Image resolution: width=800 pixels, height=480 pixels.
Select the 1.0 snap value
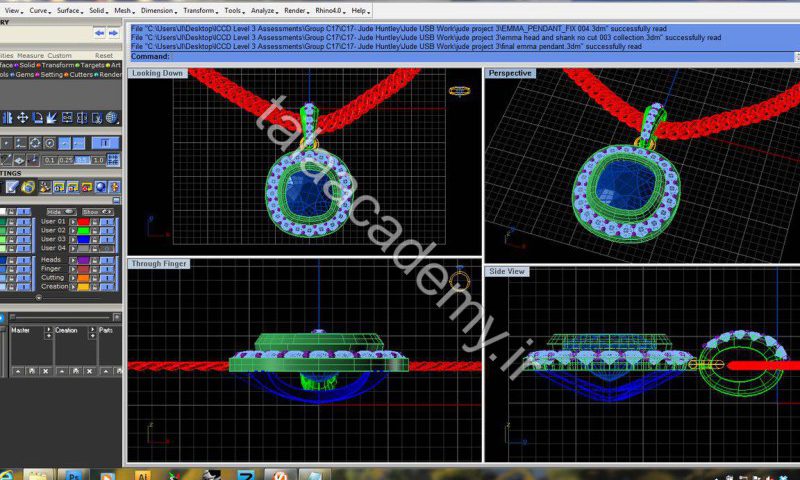pos(99,160)
